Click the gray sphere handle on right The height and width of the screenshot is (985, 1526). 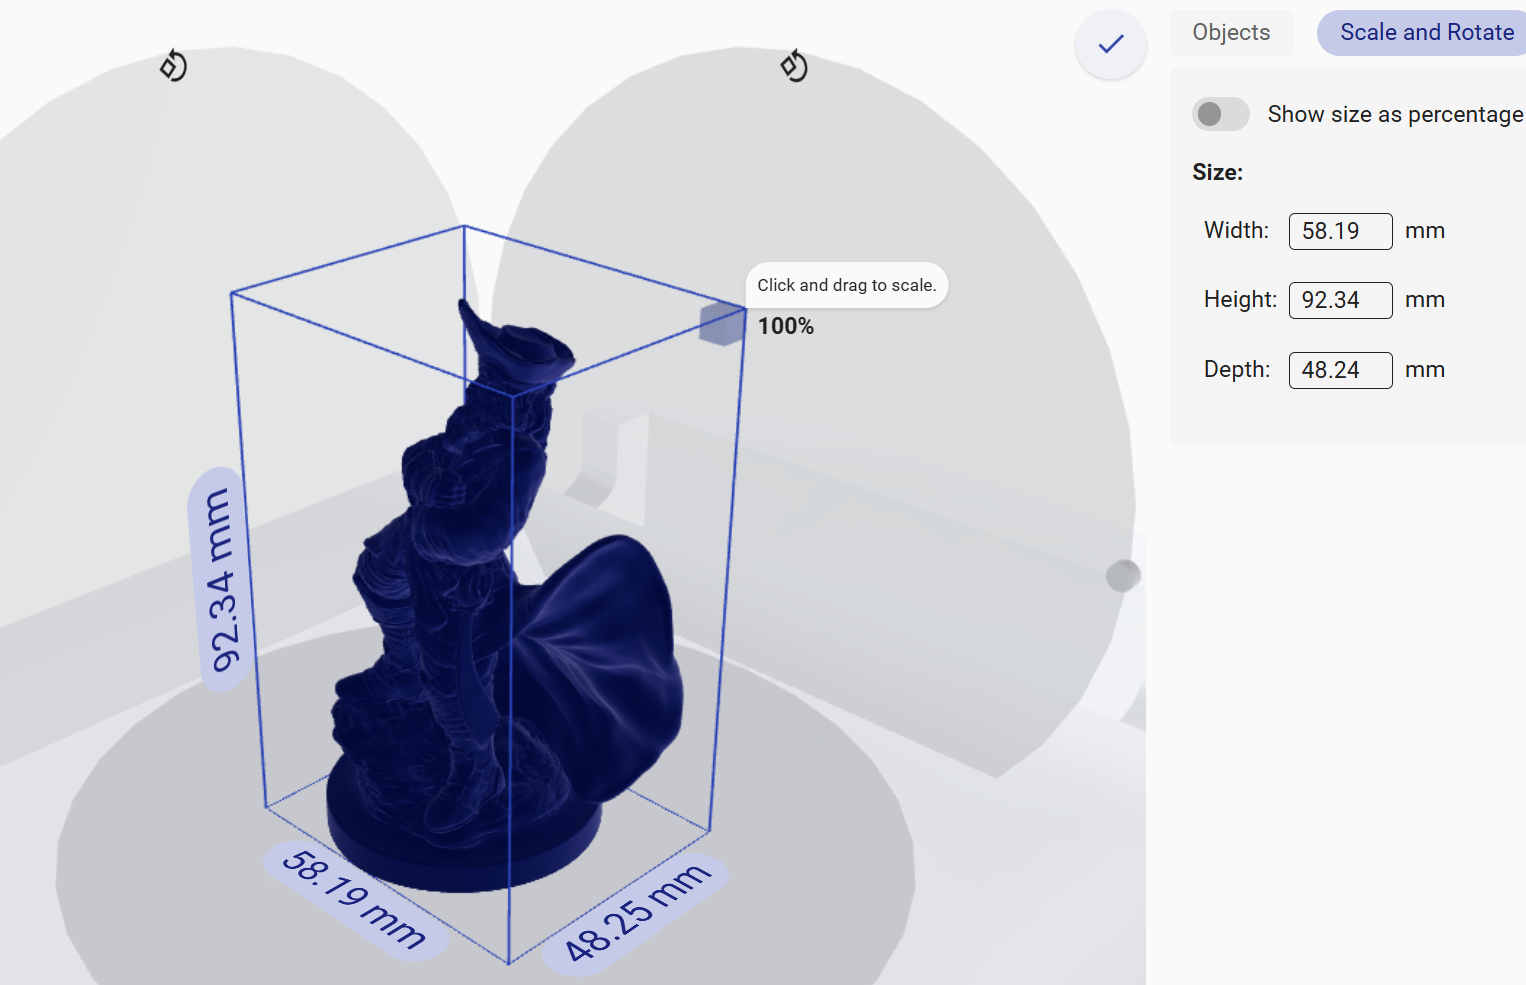(1123, 576)
